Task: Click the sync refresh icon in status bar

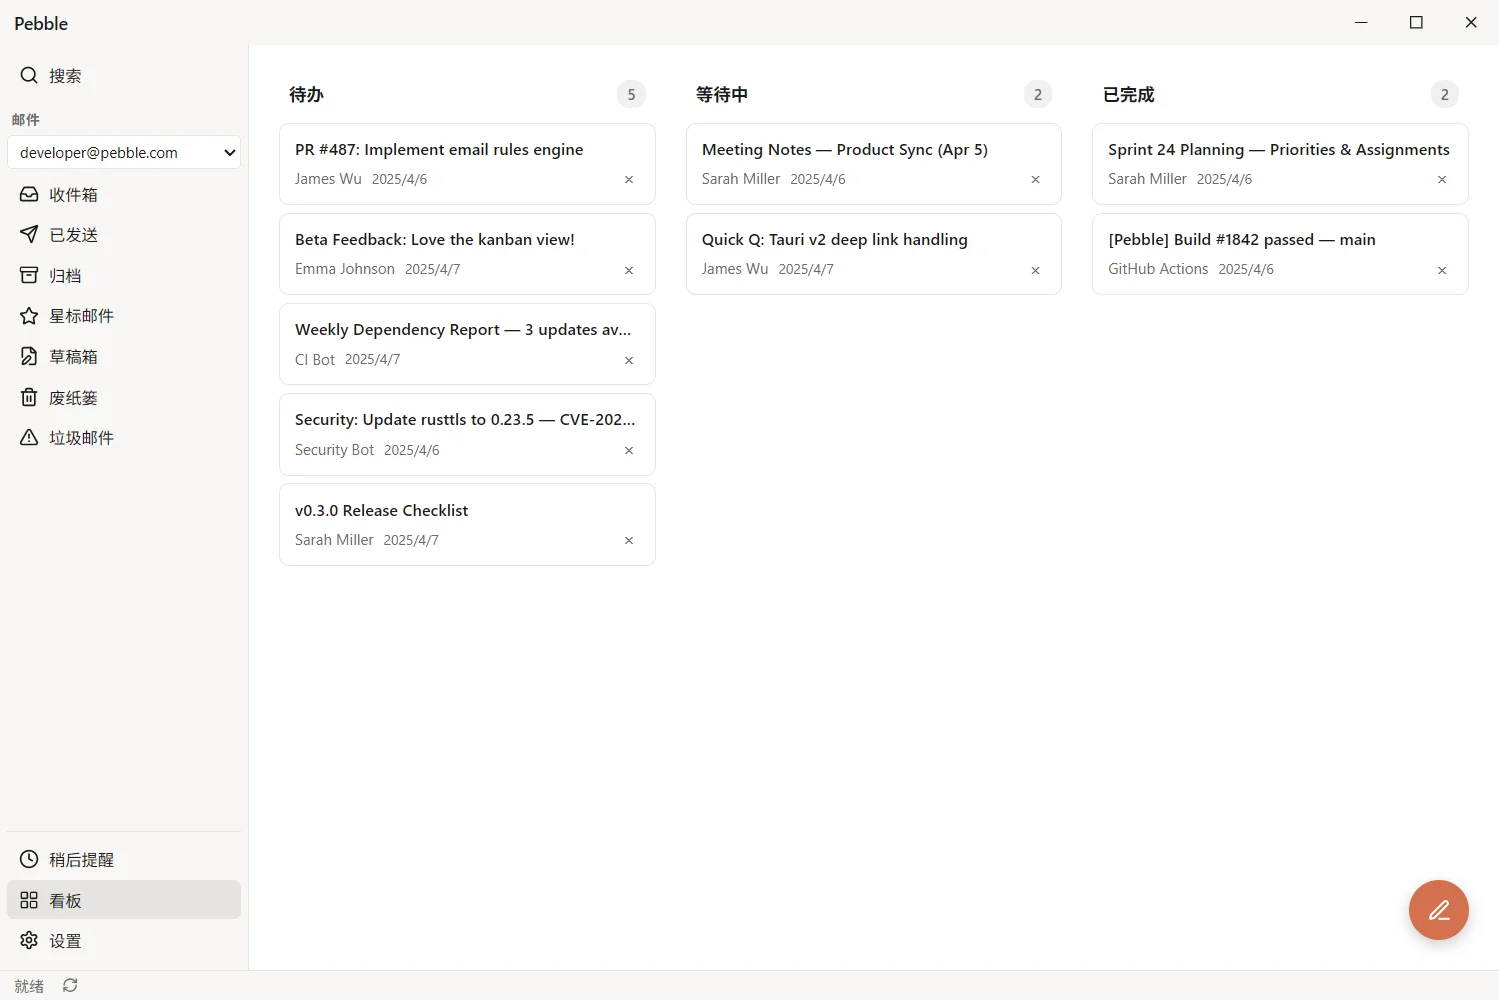Action: (70, 985)
